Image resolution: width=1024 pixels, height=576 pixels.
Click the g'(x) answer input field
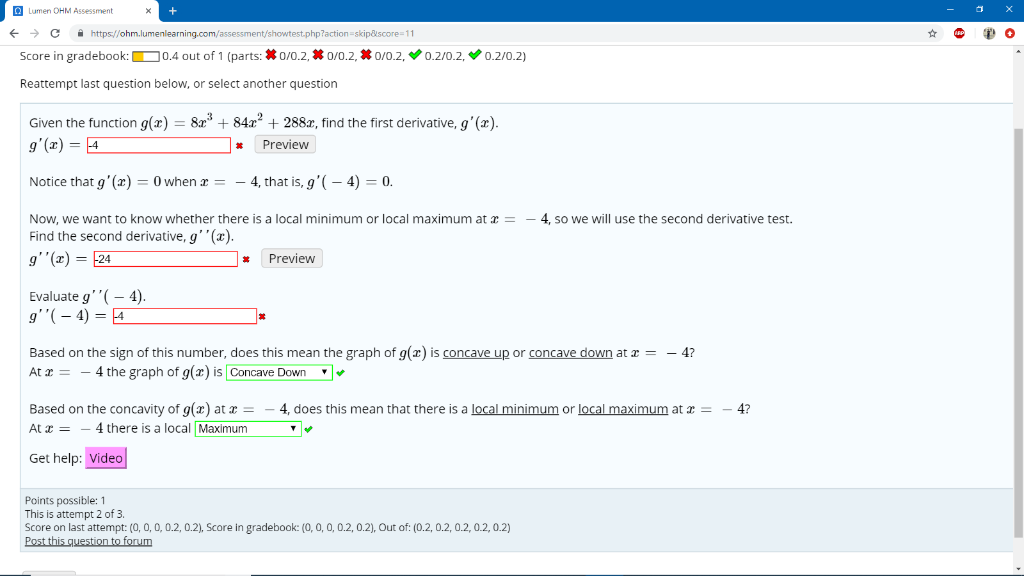coord(158,144)
